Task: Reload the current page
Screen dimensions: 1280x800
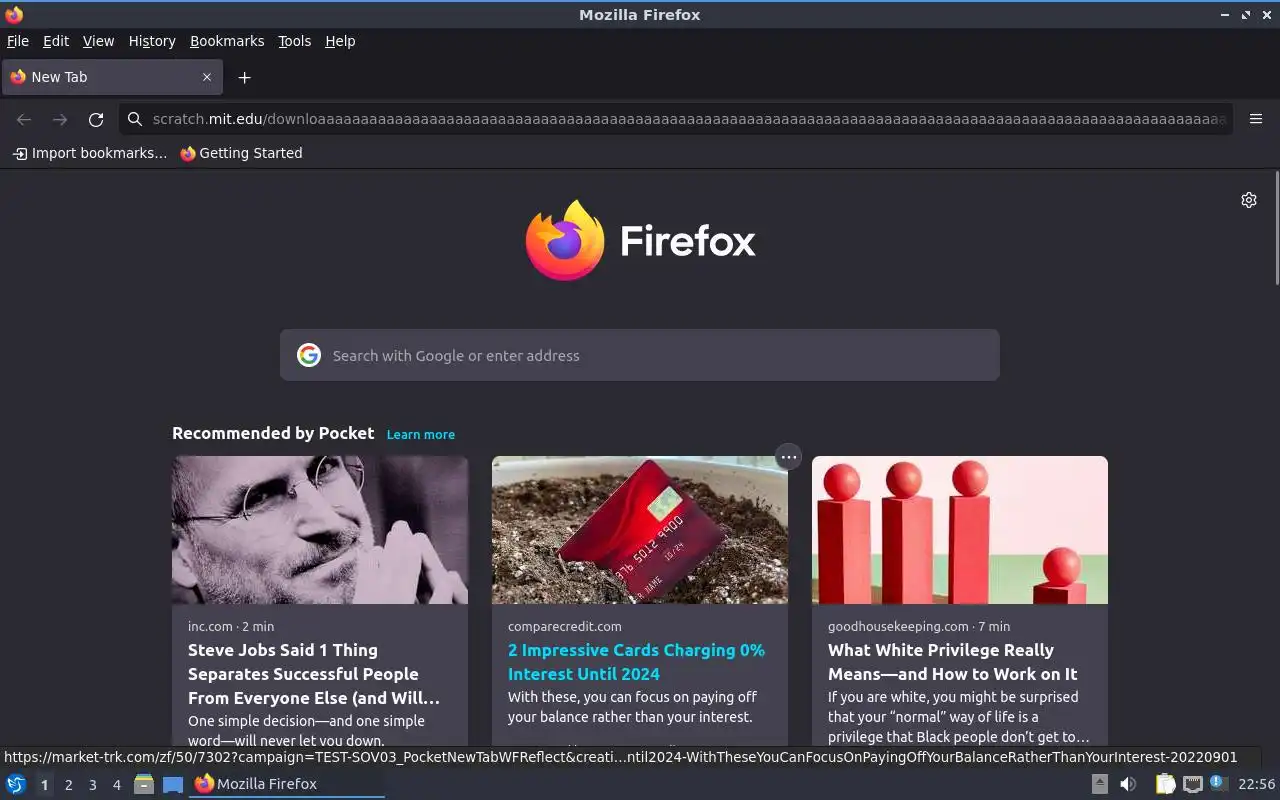Action: [96, 119]
